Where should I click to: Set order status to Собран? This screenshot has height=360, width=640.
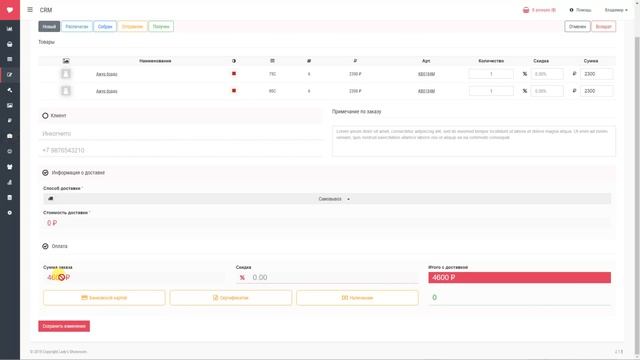coord(105,27)
